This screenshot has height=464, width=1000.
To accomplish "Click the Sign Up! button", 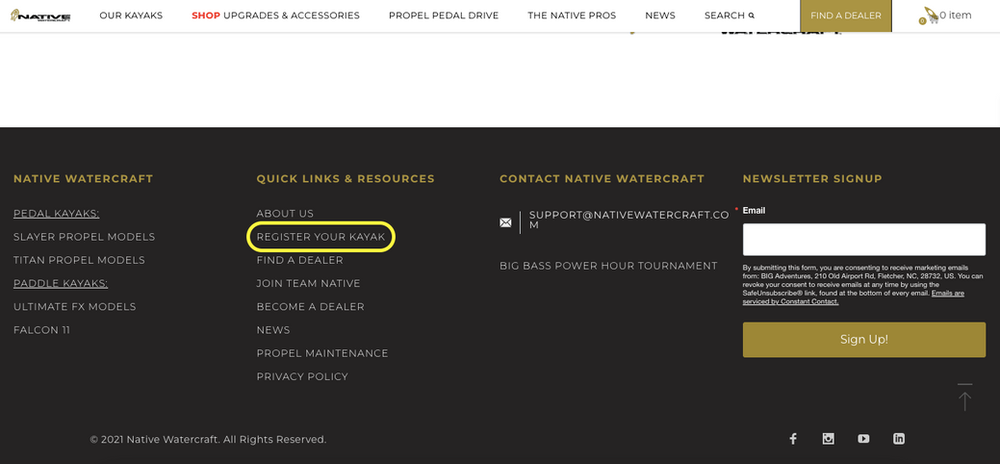I will click(x=864, y=340).
